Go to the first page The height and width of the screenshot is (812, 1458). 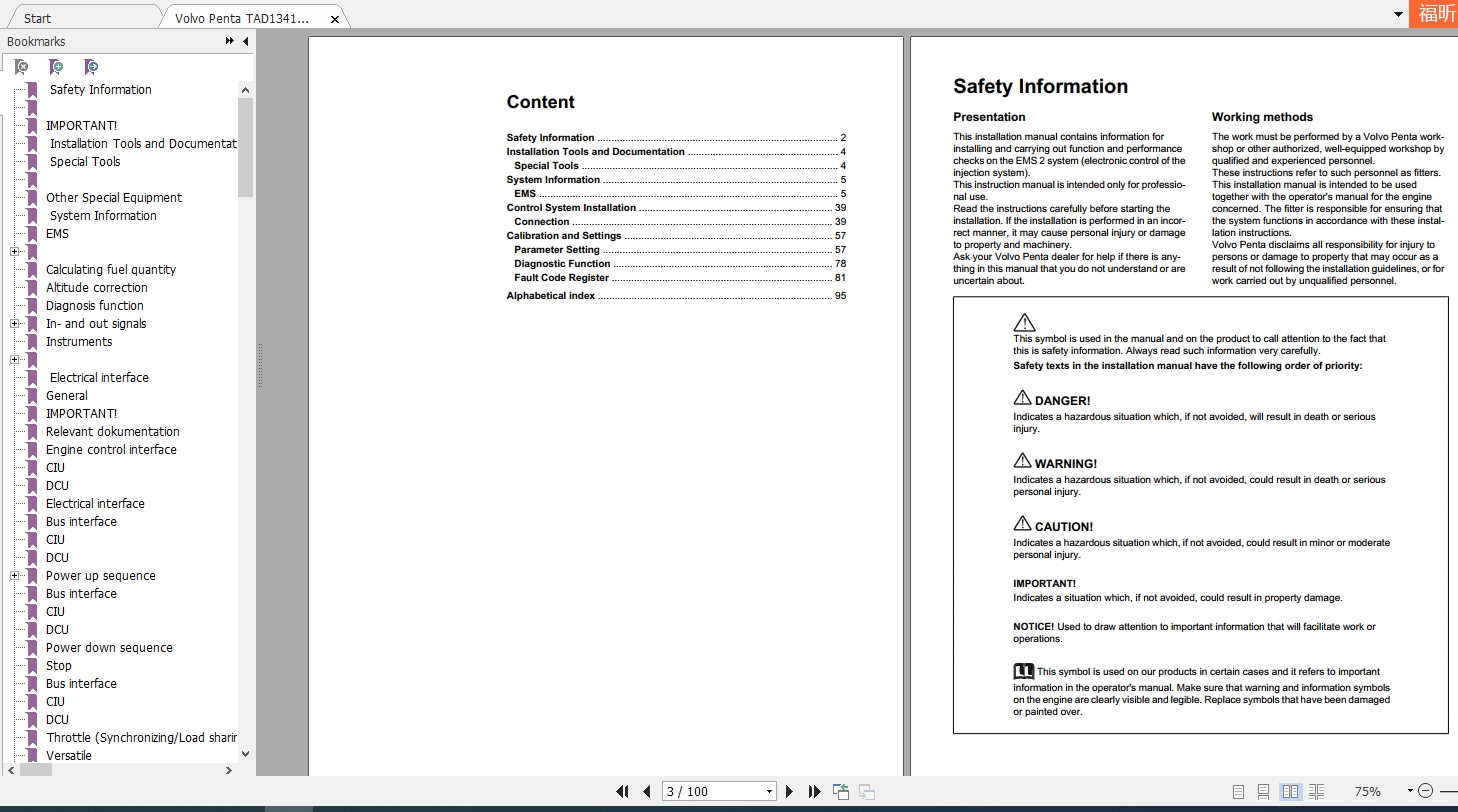click(x=622, y=791)
